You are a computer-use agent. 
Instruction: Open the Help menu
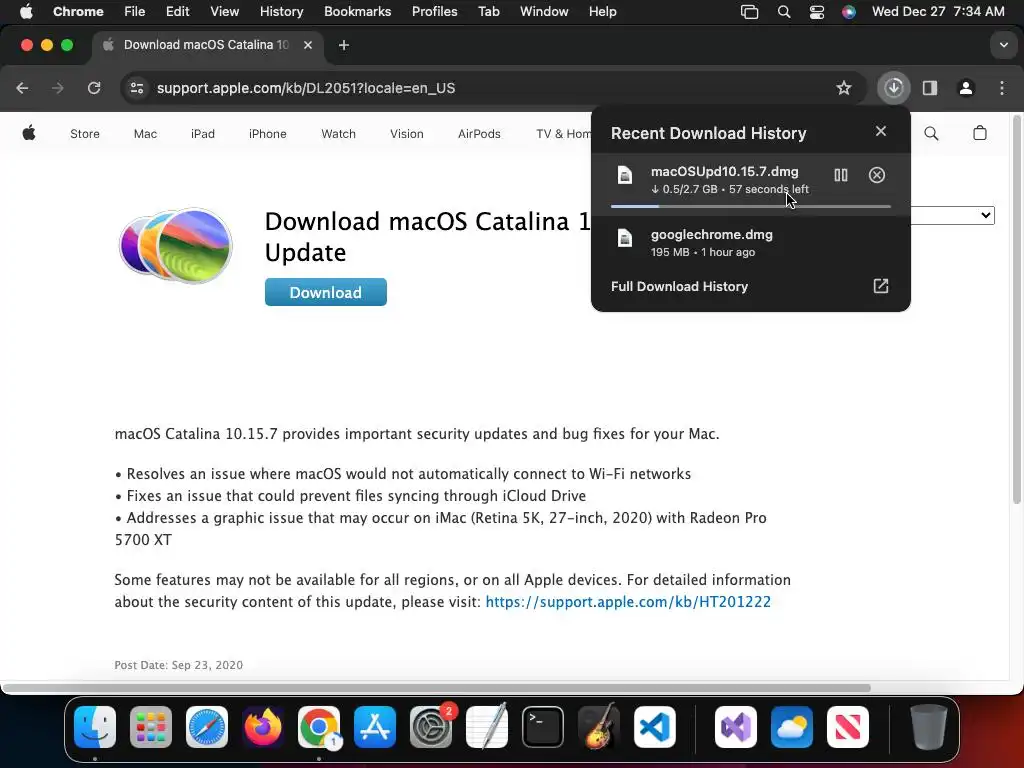pos(602,12)
